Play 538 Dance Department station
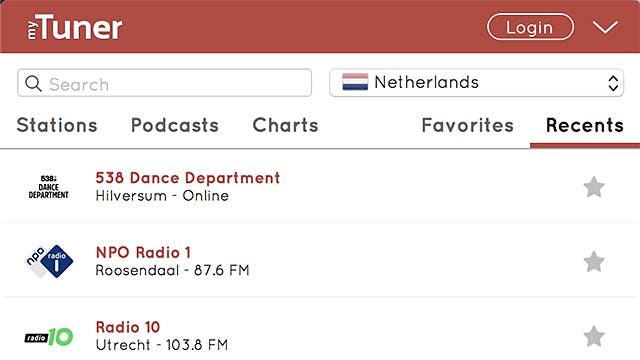This screenshot has height=360, width=640. coord(188,178)
